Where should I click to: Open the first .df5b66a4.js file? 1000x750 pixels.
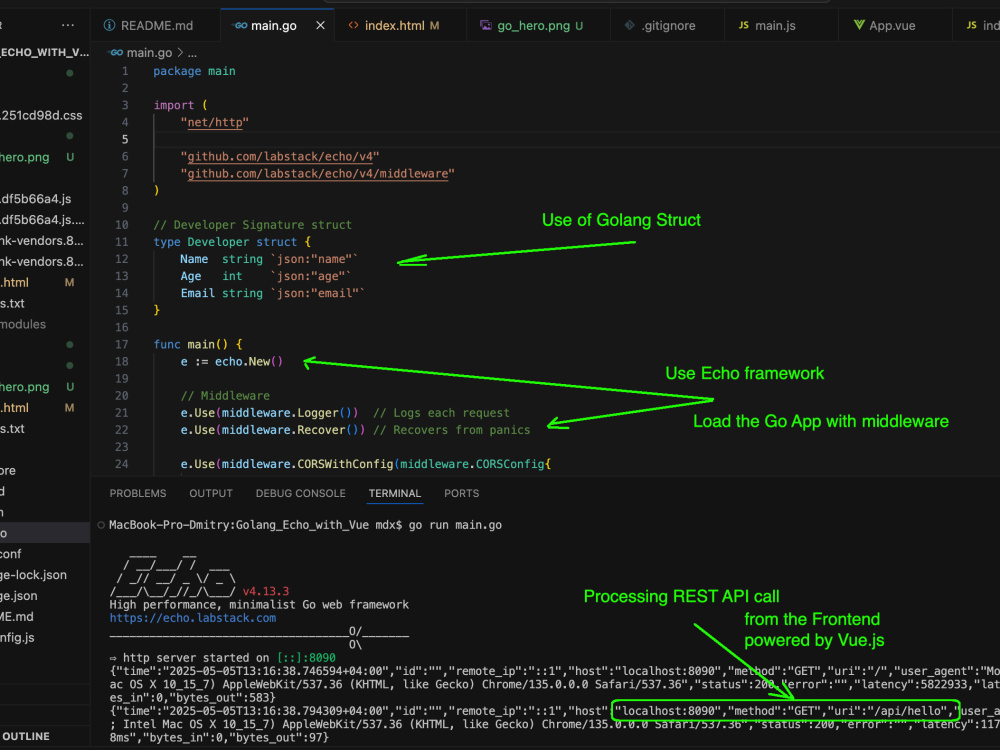pyautogui.click(x=36, y=199)
